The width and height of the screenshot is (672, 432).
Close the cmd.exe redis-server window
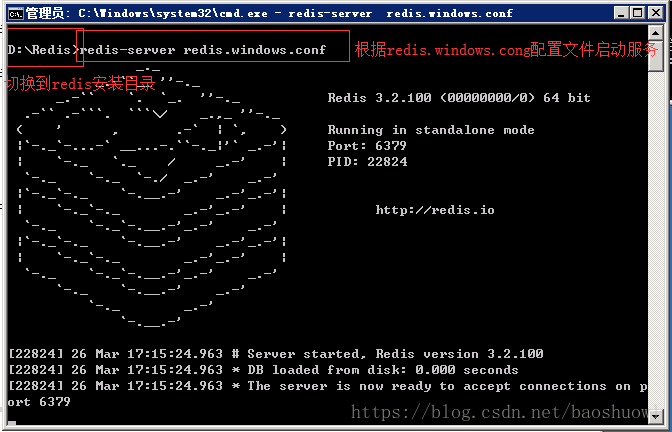pyautogui.click(x=655, y=13)
